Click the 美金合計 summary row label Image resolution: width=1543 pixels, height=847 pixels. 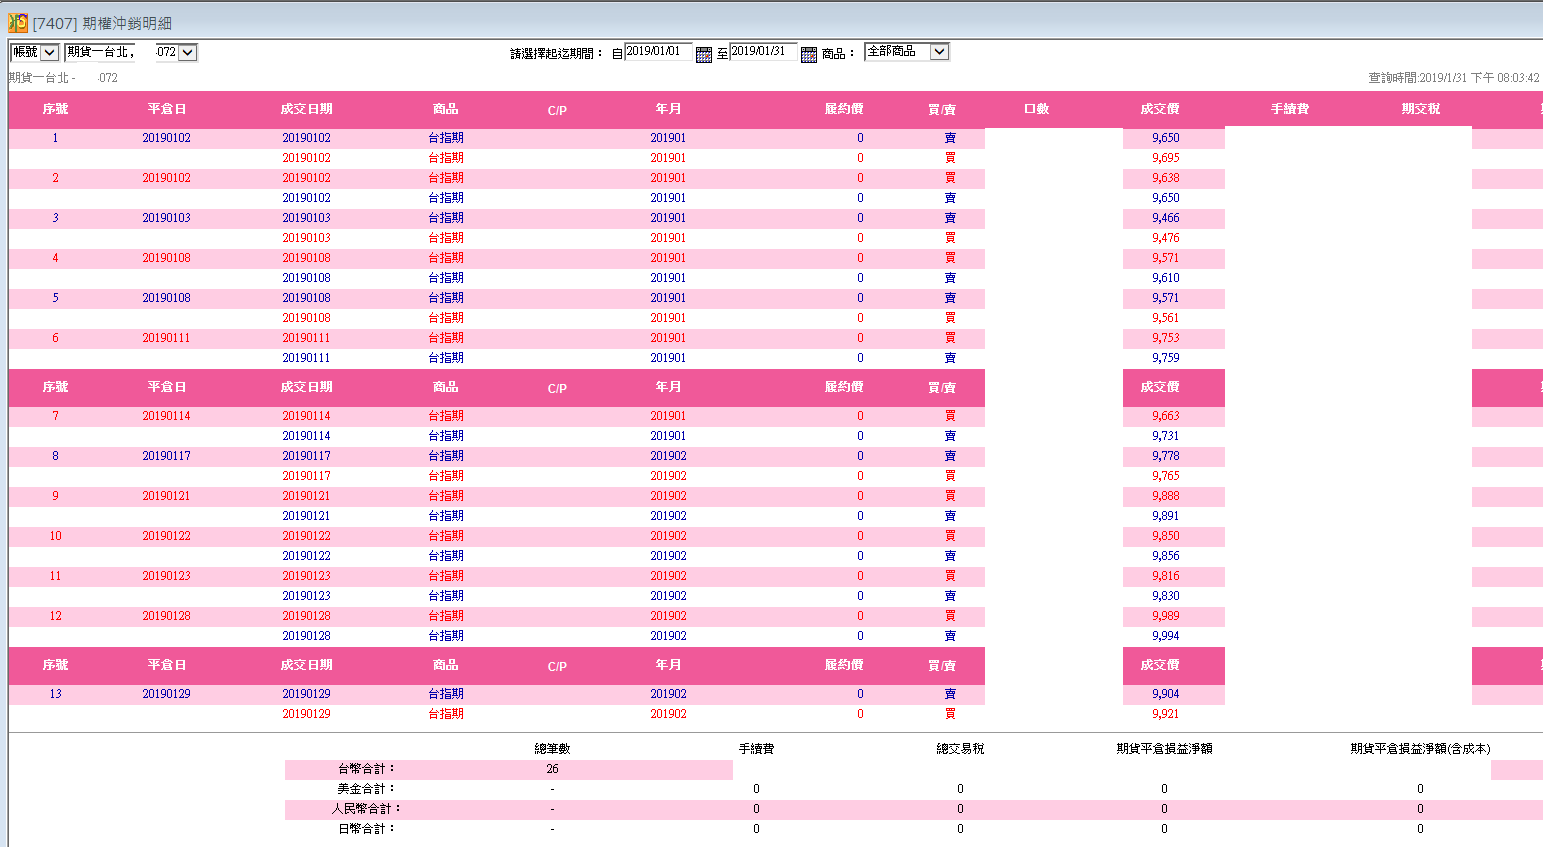(366, 789)
